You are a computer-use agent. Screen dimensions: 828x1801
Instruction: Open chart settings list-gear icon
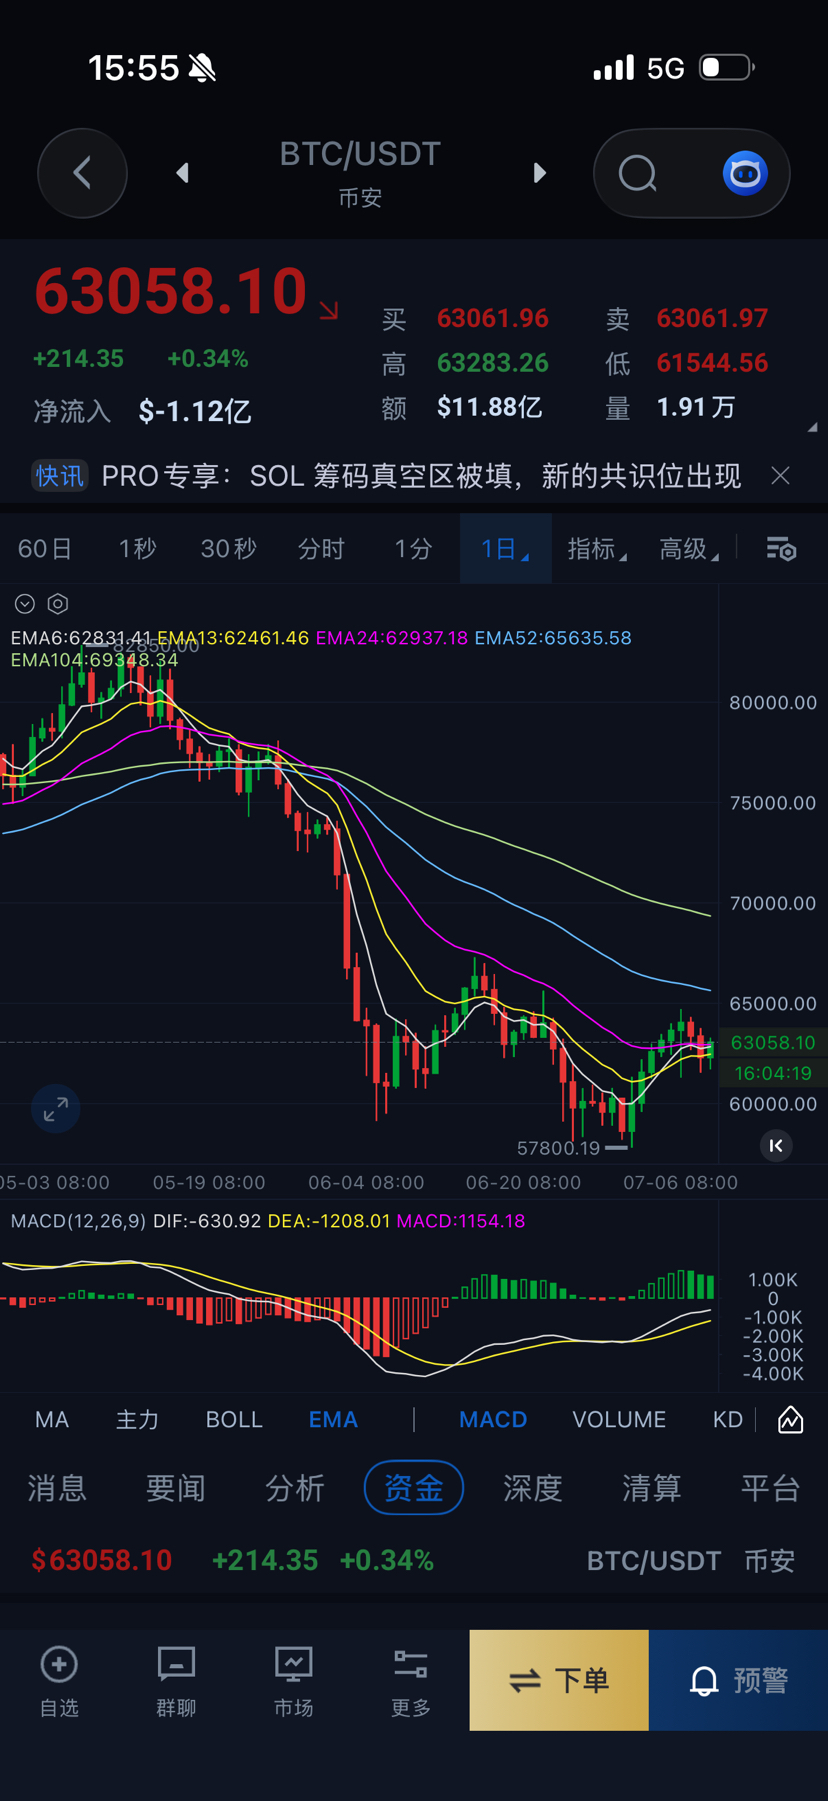(781, 549)
